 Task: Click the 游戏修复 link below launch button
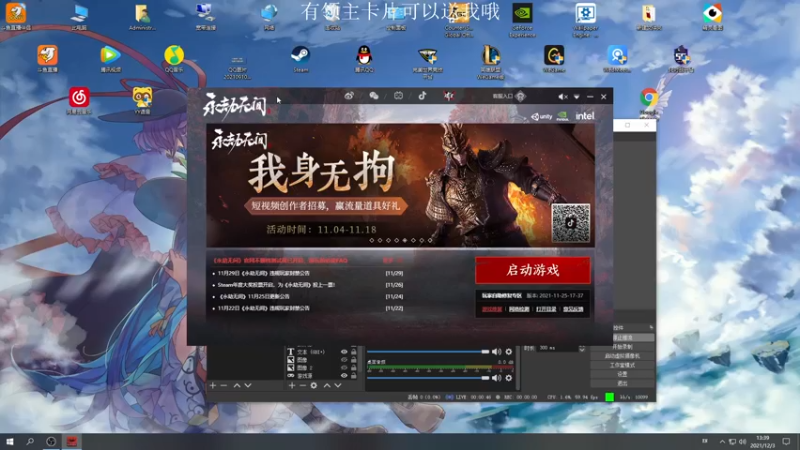[492, 309]
